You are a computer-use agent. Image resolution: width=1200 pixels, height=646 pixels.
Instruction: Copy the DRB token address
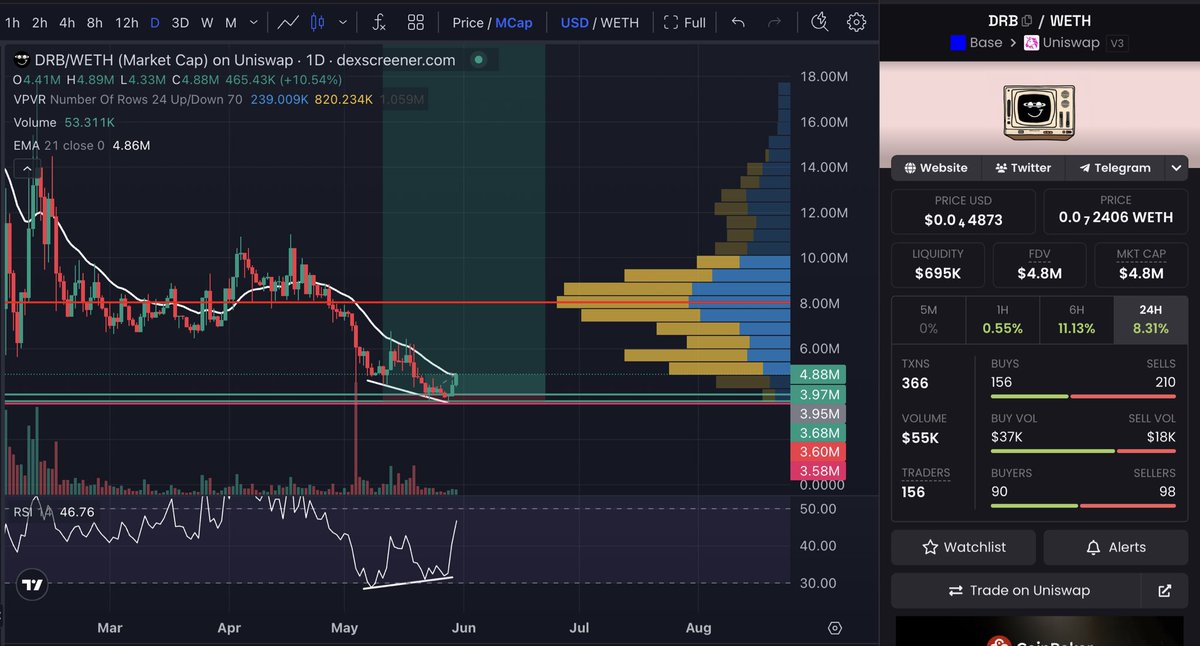click(1026, 20)
